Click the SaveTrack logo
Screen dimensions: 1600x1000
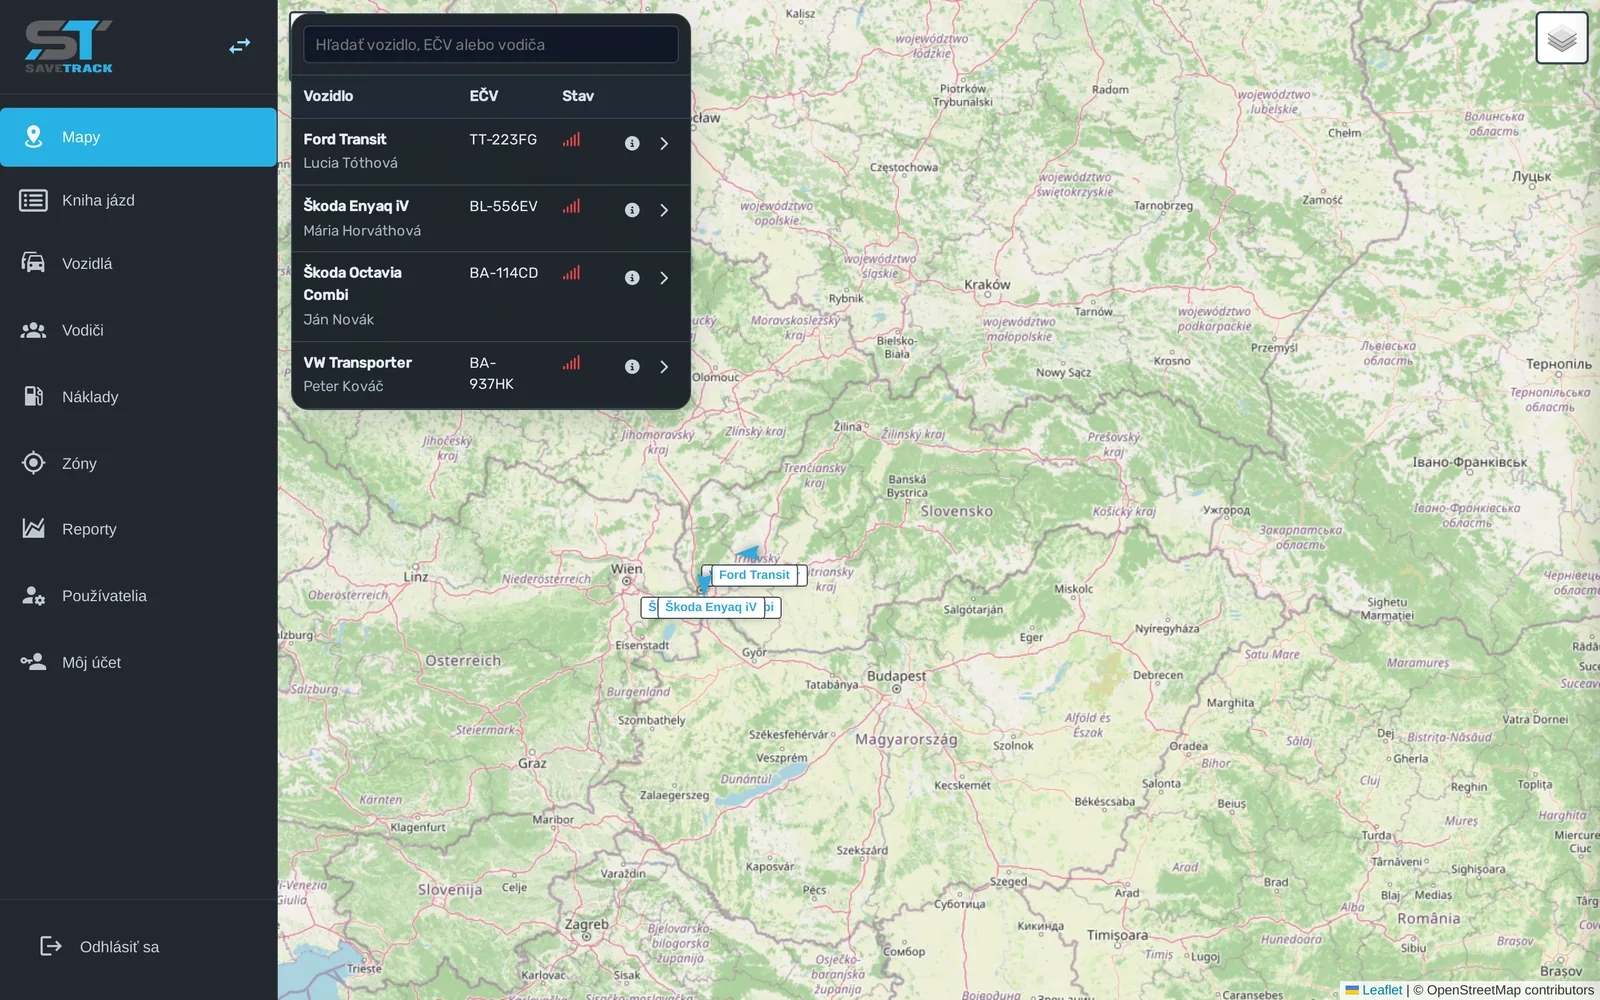[x=68, y=47]
